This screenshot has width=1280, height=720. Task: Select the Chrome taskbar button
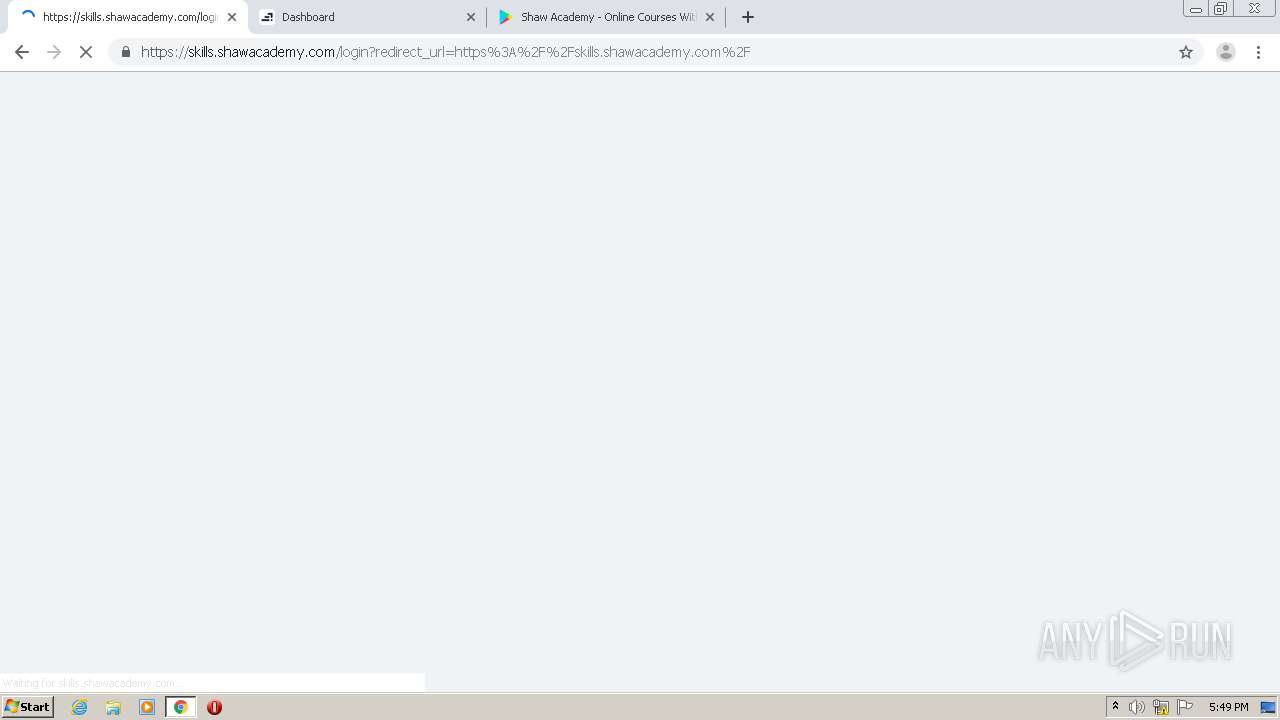pos(181,707)
